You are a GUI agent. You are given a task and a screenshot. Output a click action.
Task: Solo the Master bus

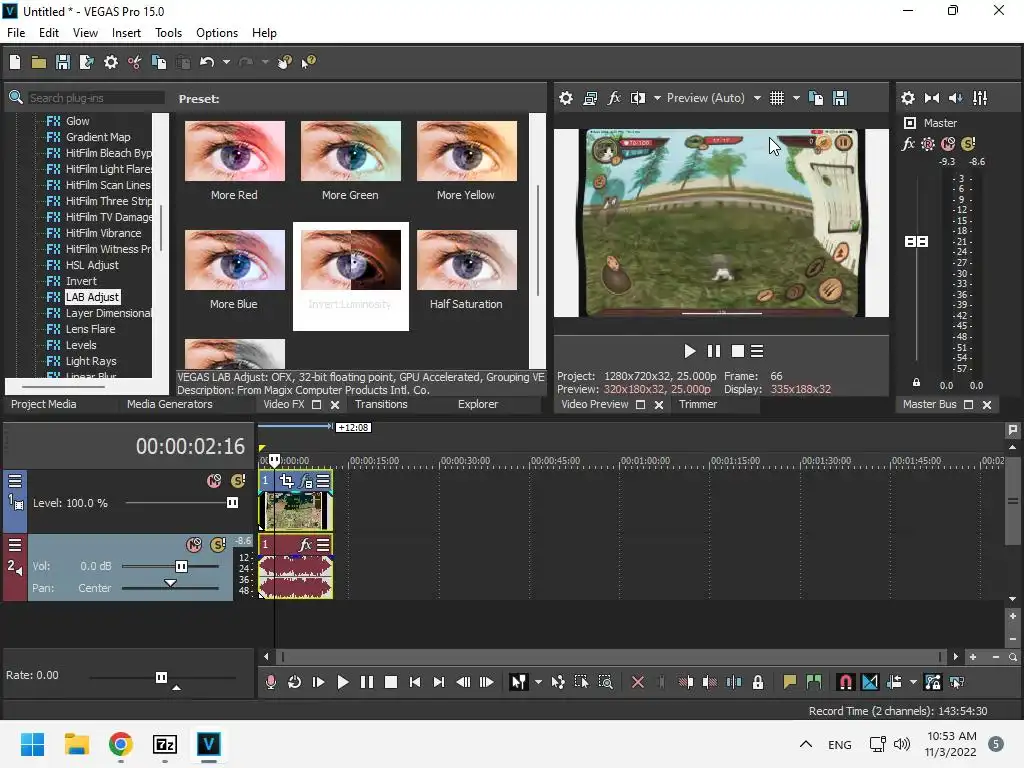click(968, 144)
